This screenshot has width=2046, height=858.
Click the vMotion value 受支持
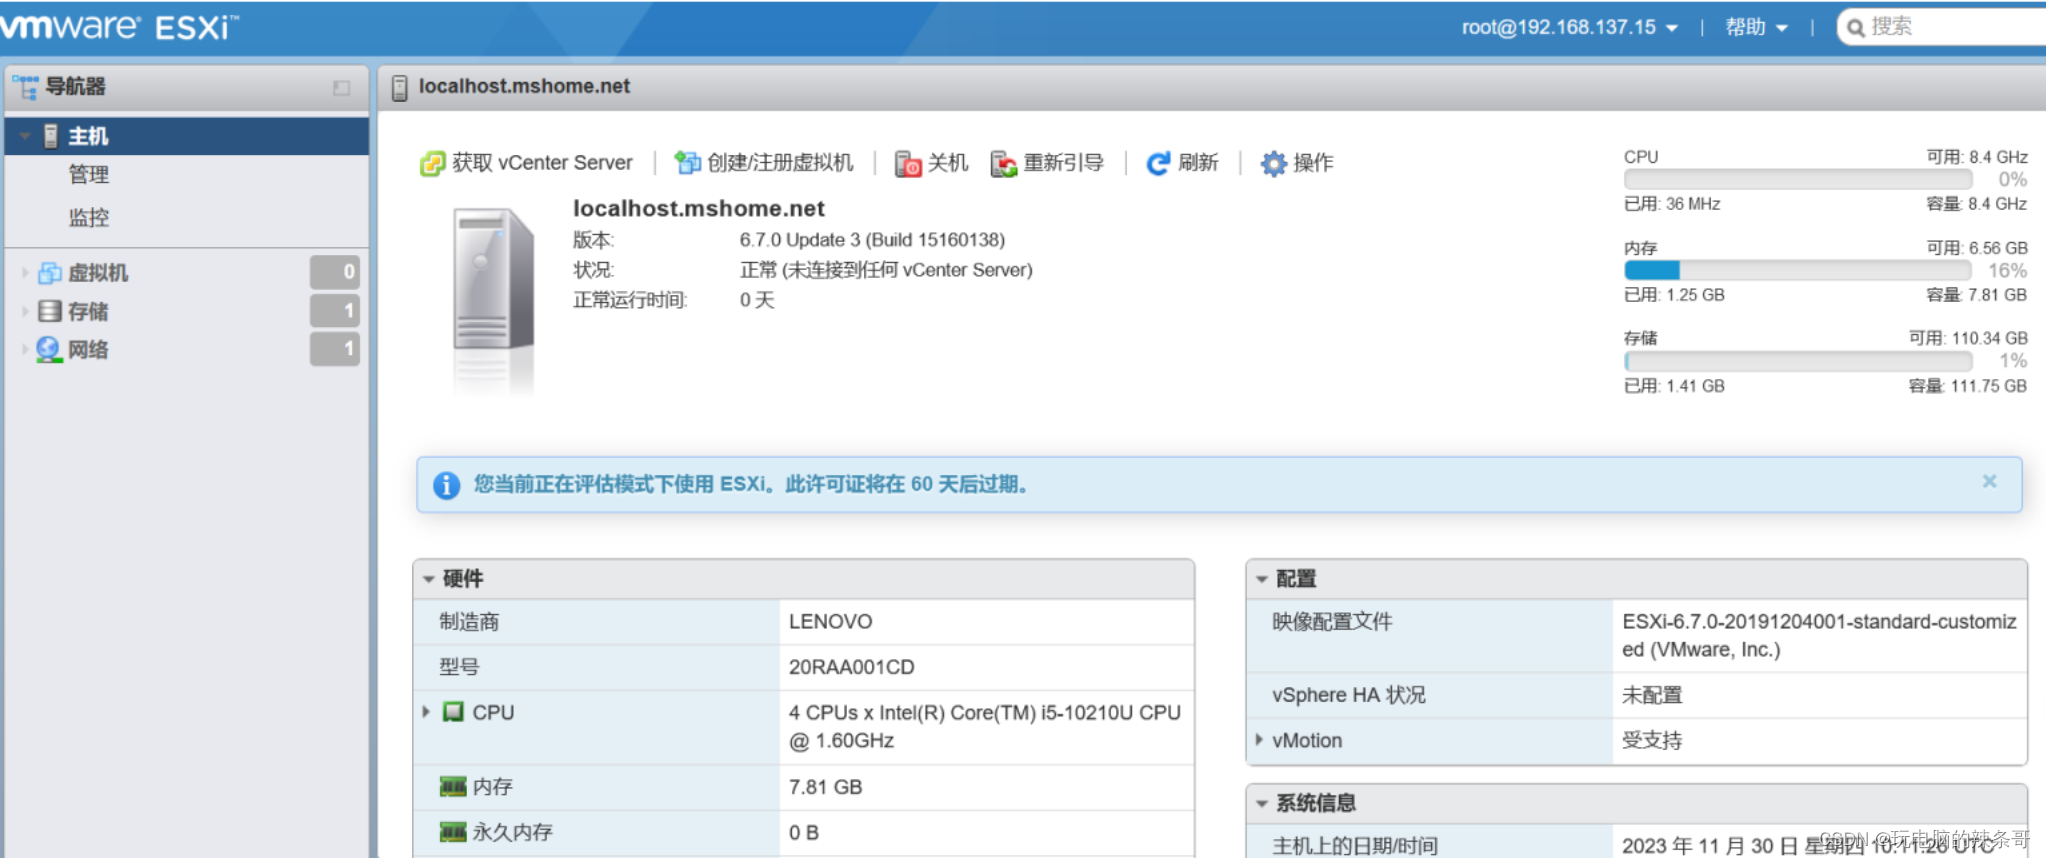point(1652,740)
